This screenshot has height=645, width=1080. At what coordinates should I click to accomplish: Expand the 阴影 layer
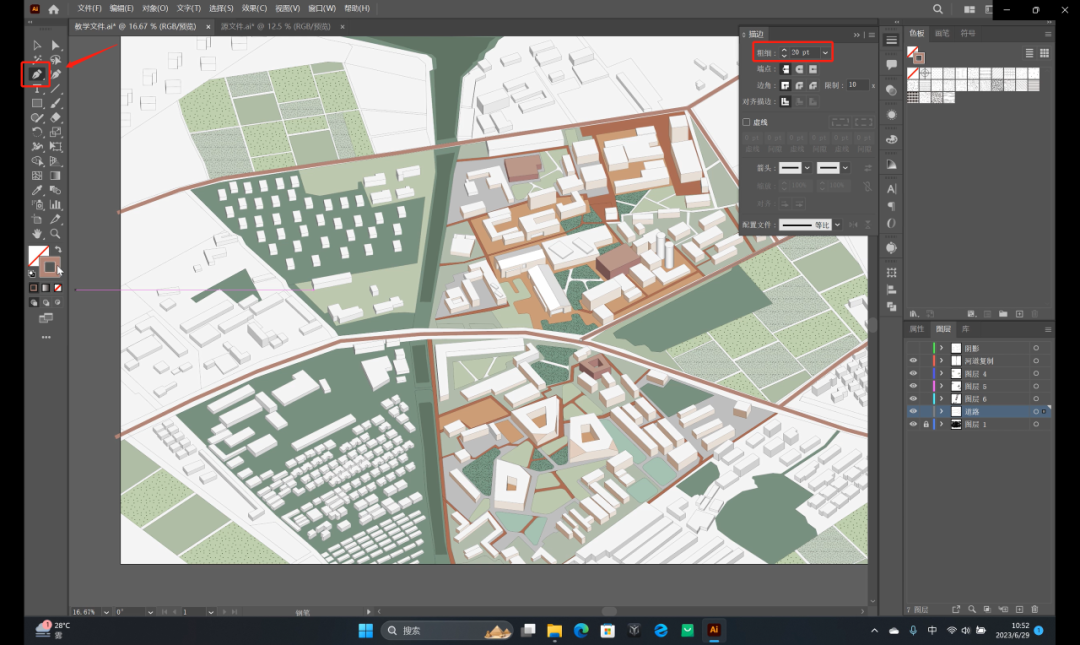pos(942,348)
